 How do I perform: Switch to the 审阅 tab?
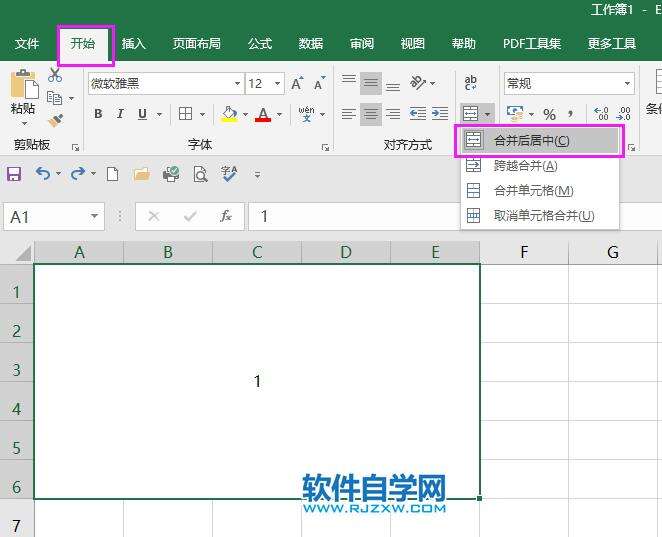coord(362,43)
